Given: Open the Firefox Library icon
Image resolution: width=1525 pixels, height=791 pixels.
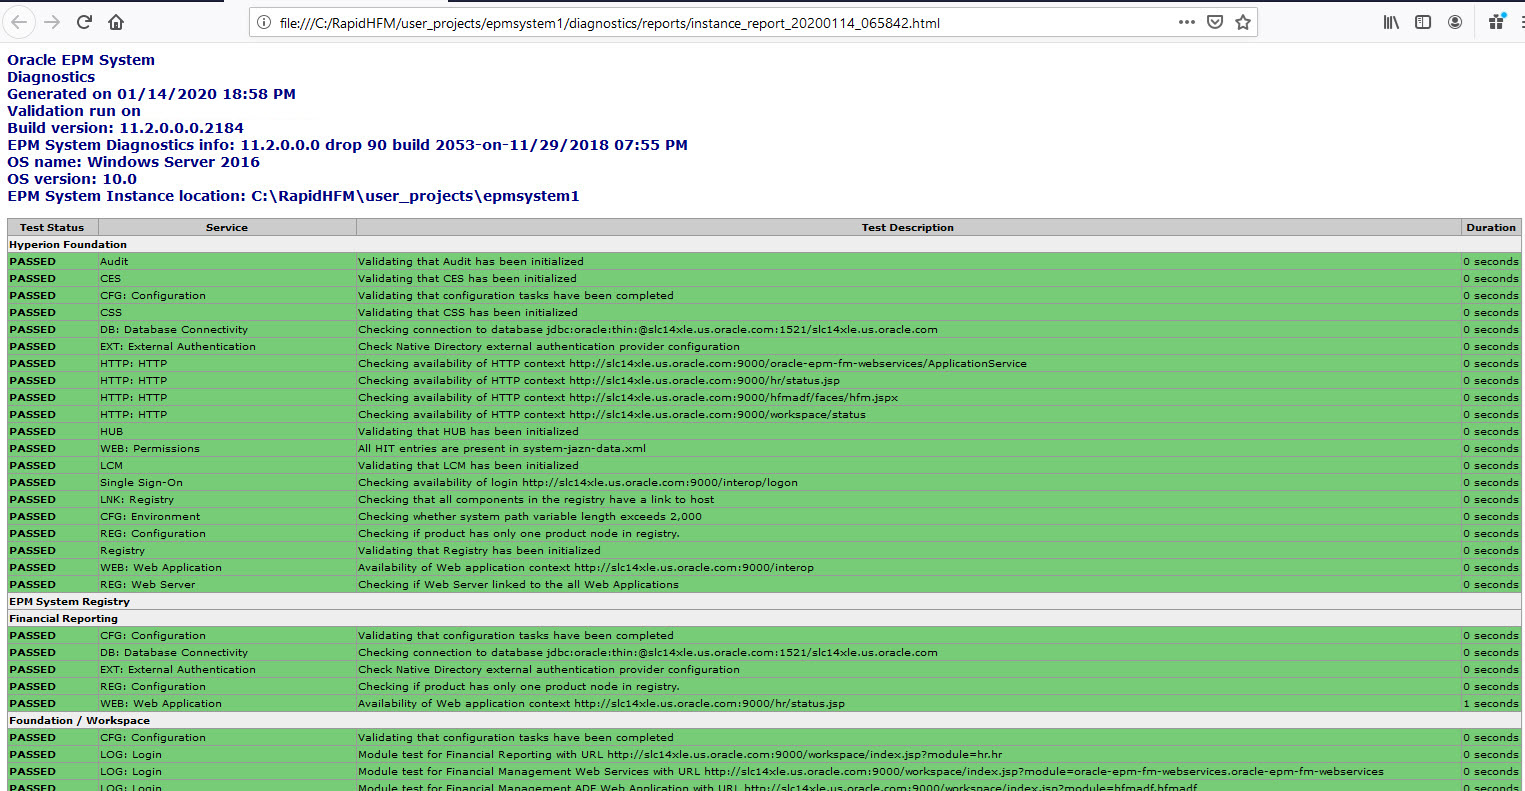Looking at the screenshot, I should pyautogui.click(x=1391, y=22).
